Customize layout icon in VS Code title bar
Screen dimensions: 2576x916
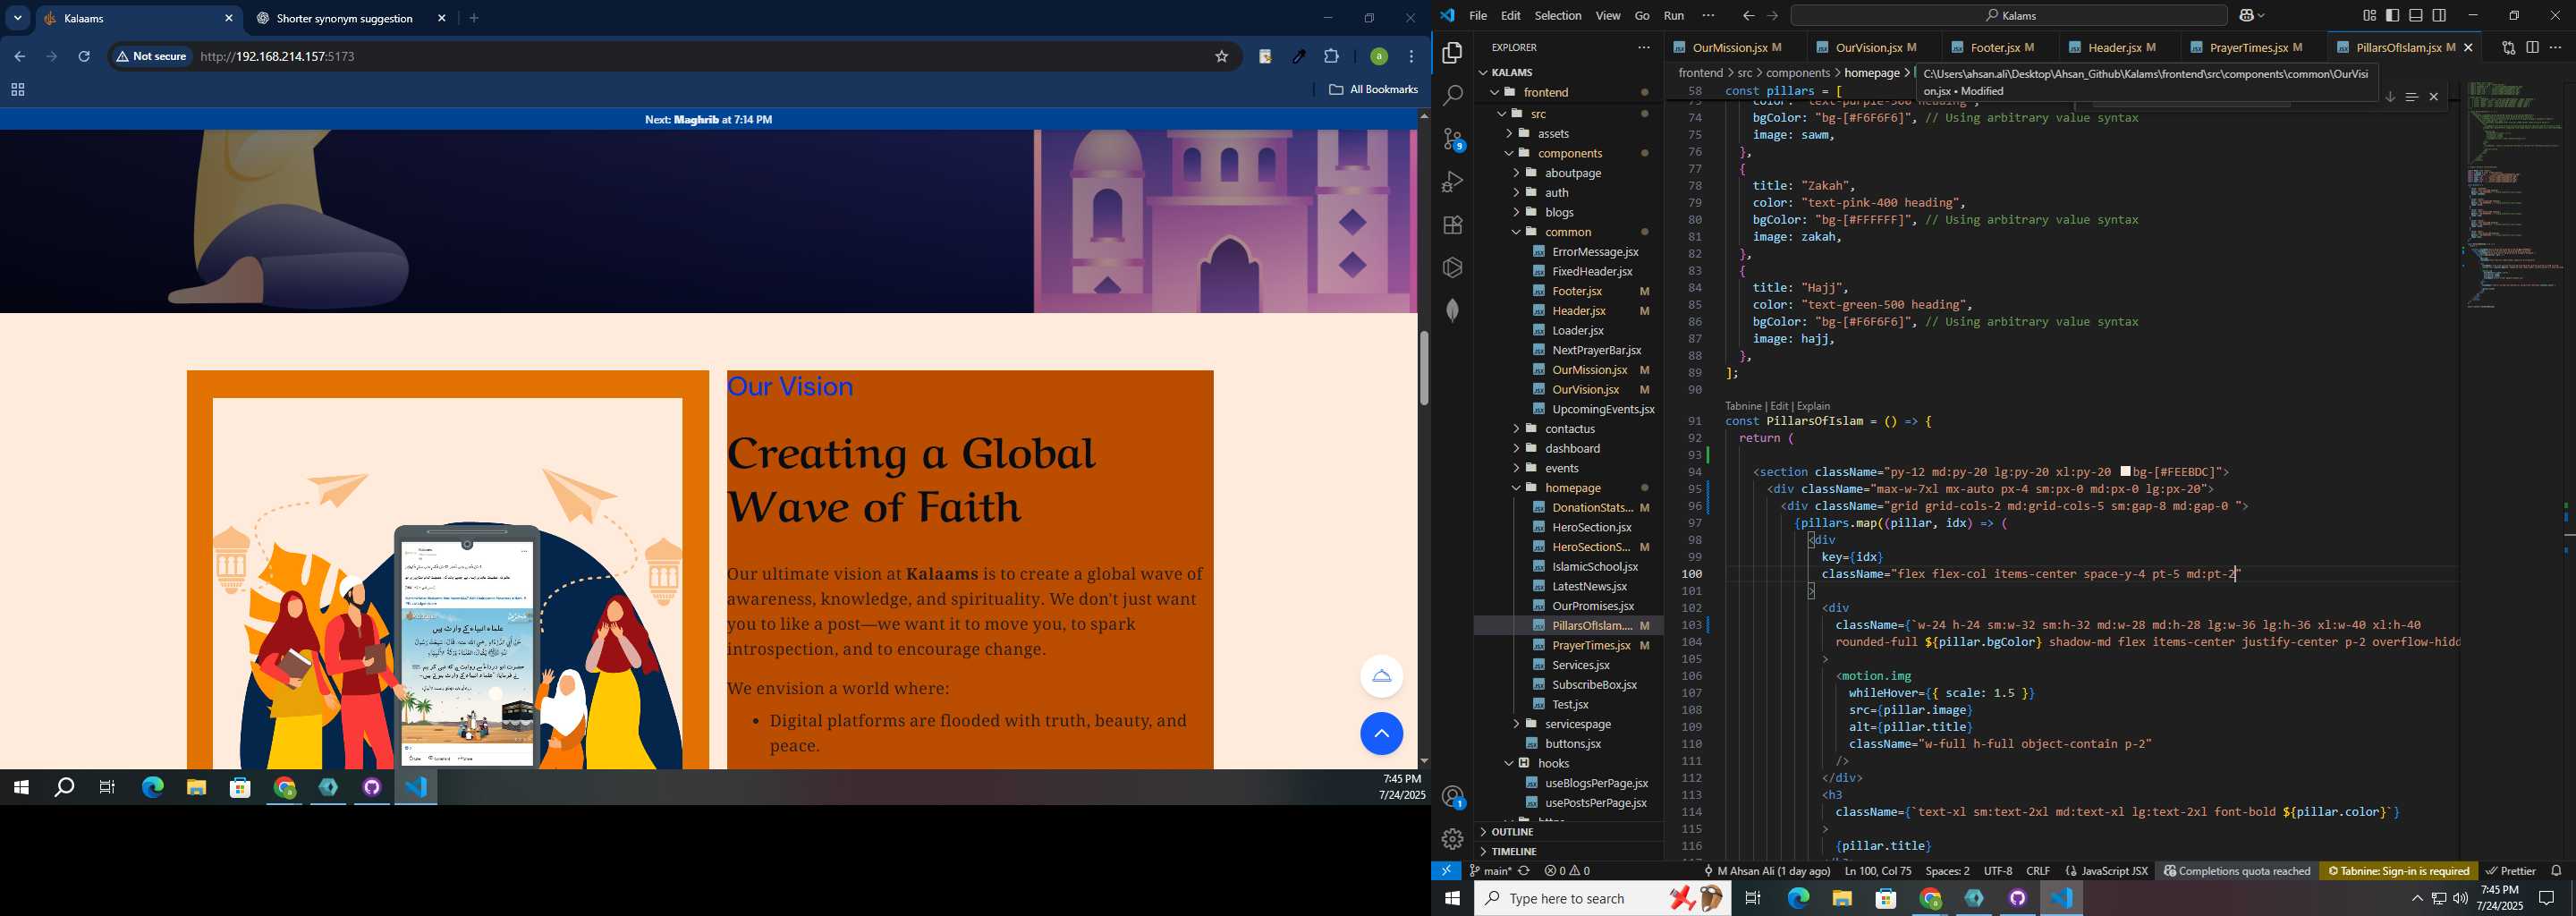[x=2369, y=16]
